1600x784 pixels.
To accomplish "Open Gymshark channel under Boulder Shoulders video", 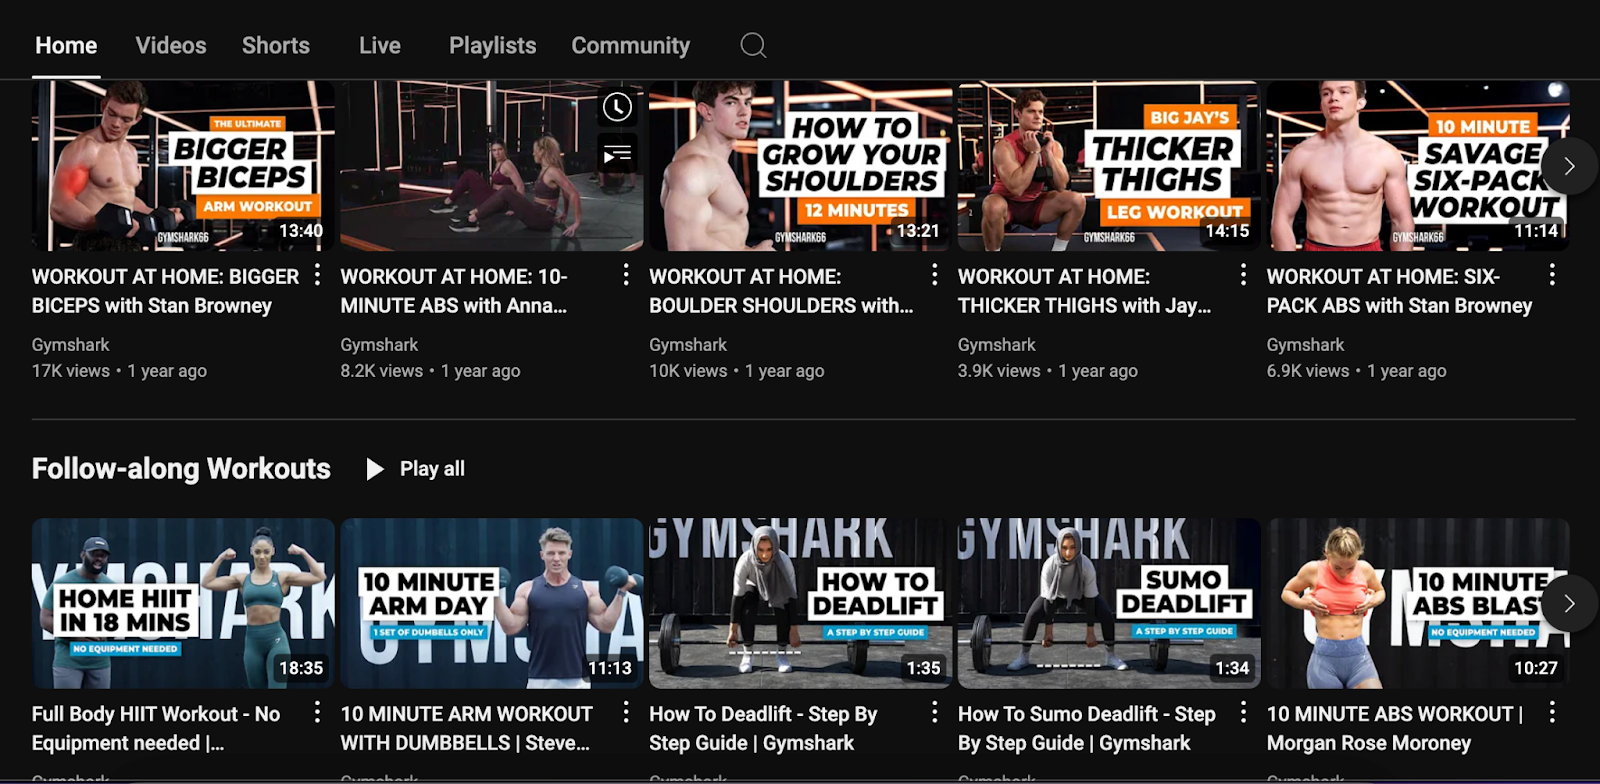I will pos(688,345).
